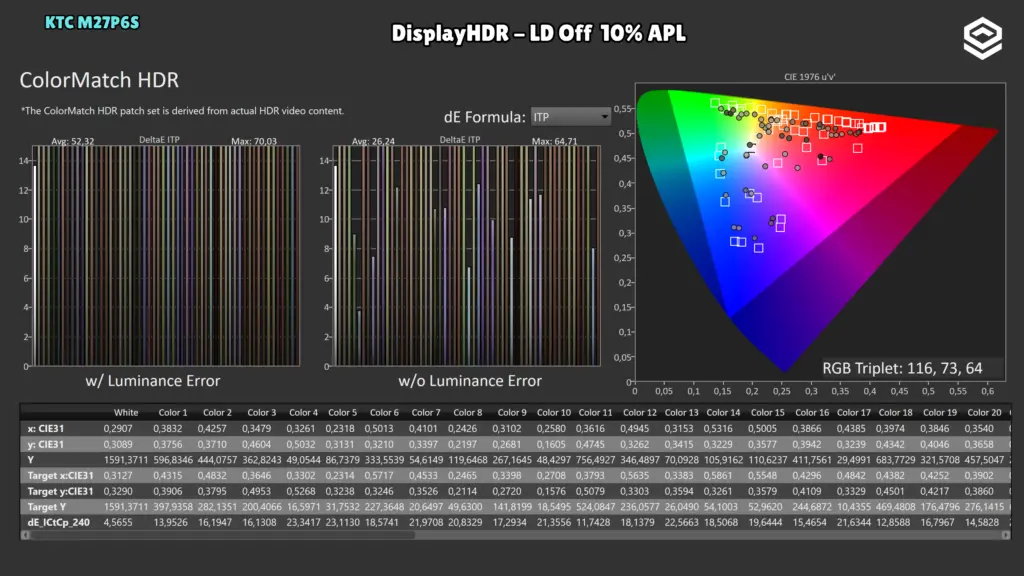Viewport: 1024px width, 576px height.
Task: Click the Max: 70,03 label
Action: tap(253, 141)
